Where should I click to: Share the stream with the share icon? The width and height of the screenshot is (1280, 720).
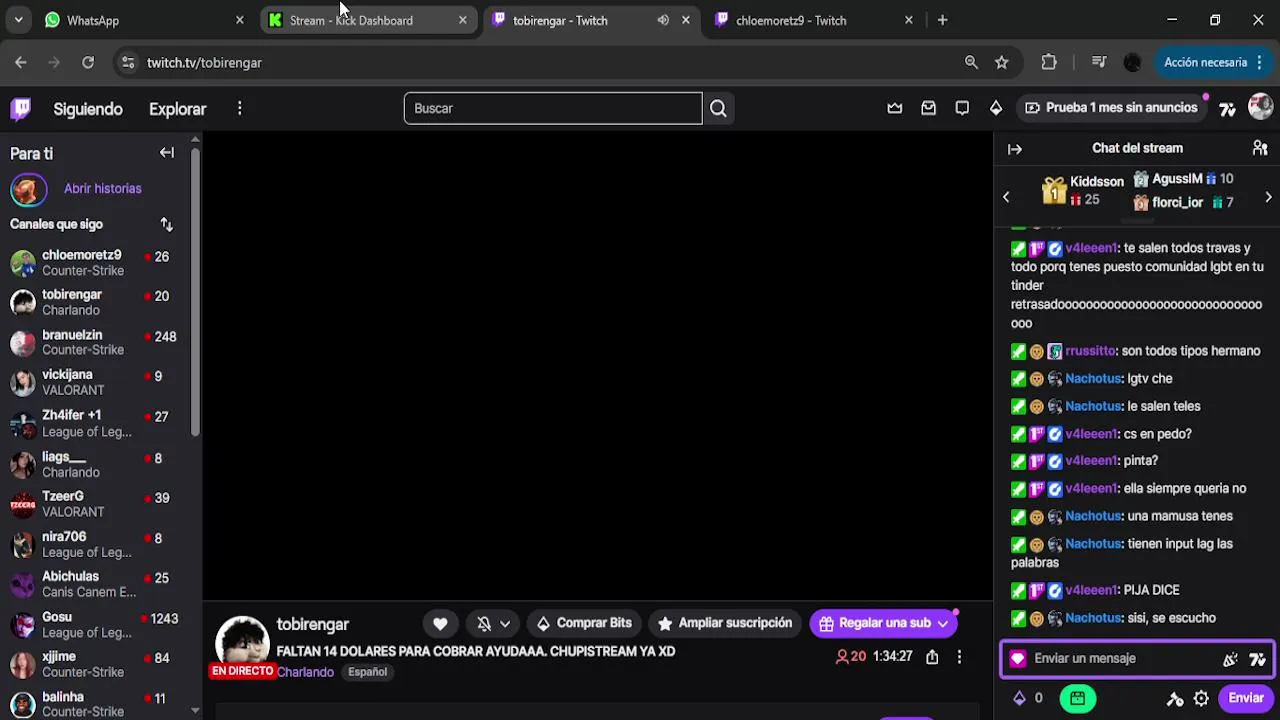click(932, 657)
